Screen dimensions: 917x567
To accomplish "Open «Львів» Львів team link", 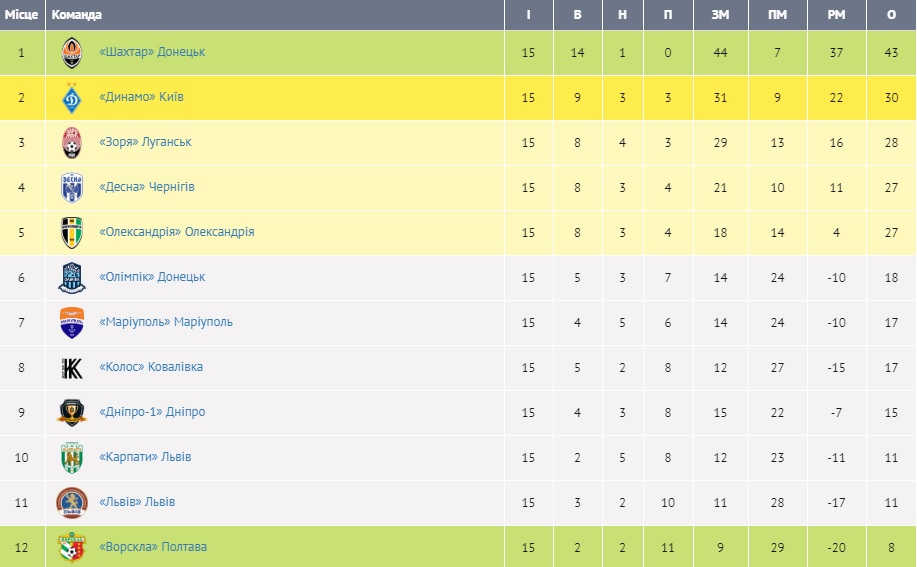I will (137, 502).
